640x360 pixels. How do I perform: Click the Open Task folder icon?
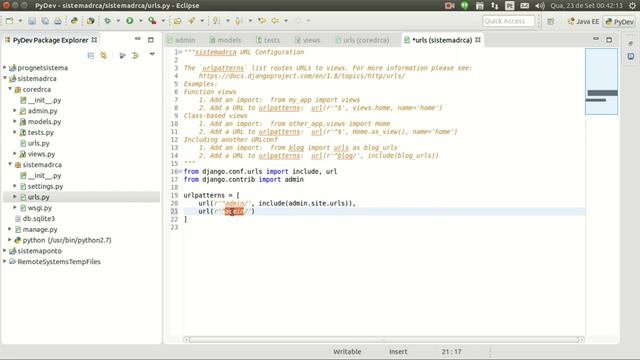pos(178,21)
